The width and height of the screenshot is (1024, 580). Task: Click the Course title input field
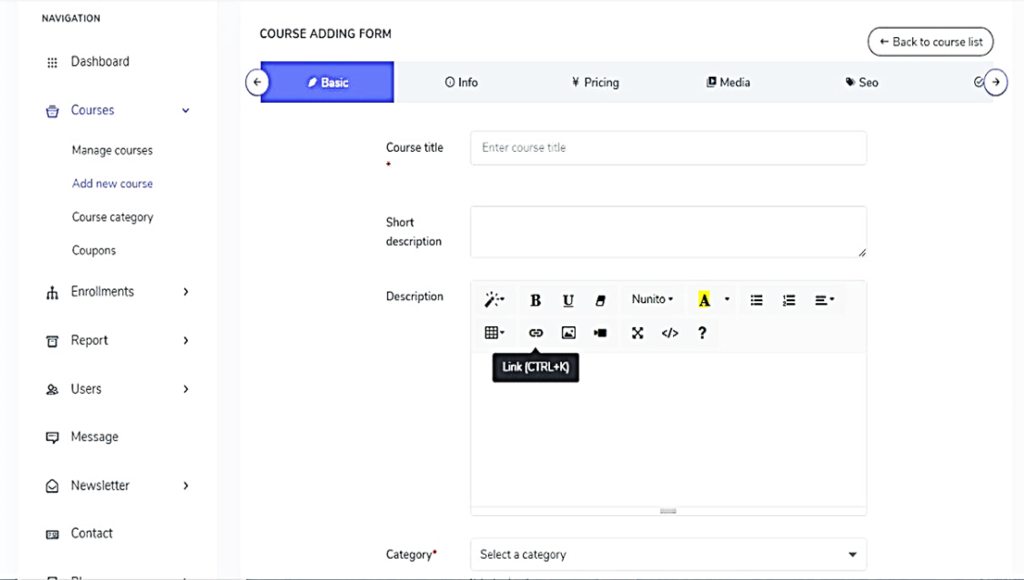(668, 148)
